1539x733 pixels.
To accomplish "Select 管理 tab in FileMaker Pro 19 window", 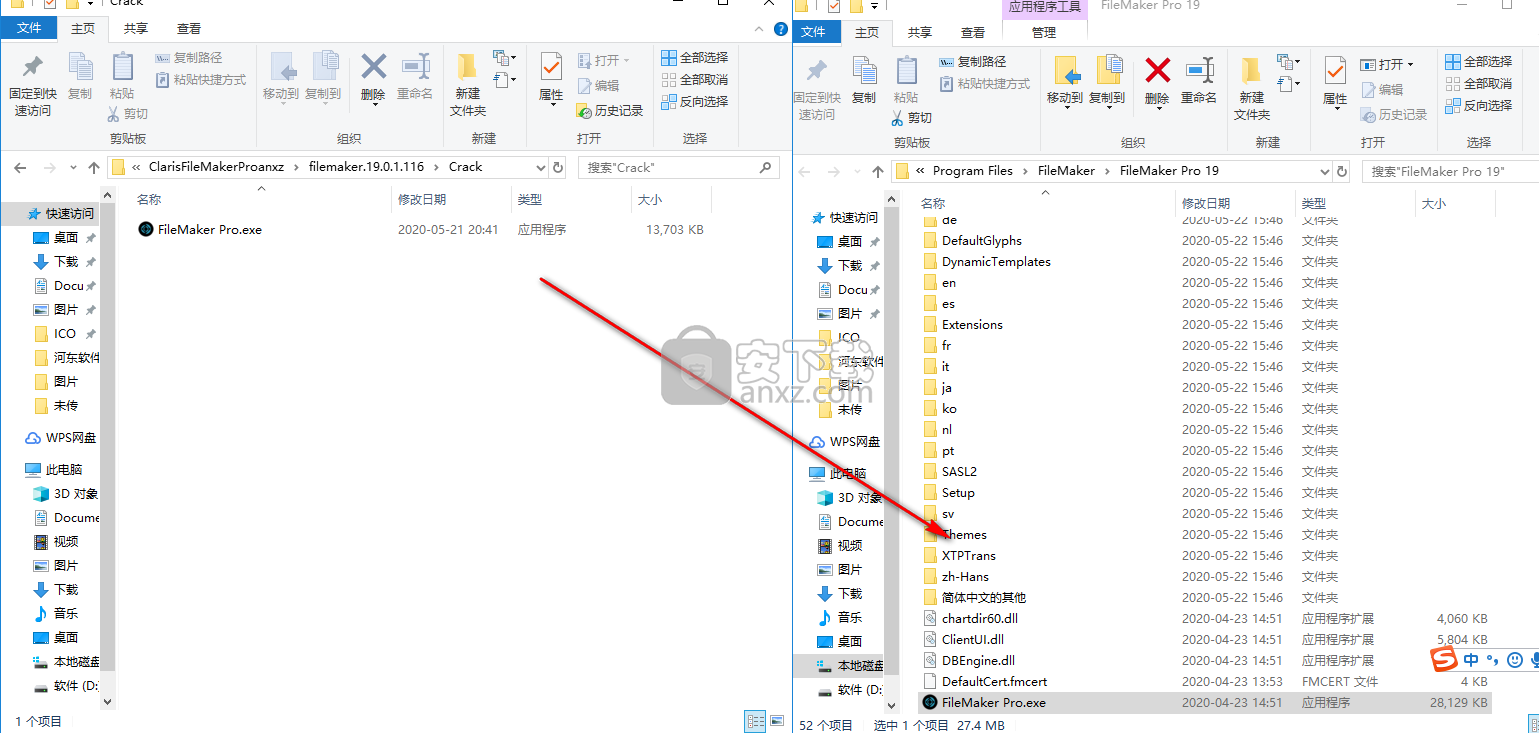I will pos(1043,32).
